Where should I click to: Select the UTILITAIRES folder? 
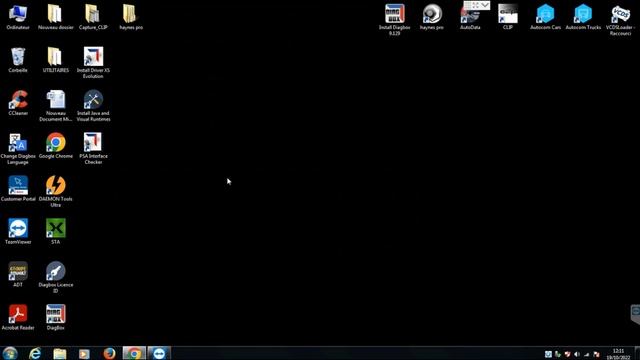(x=56, y=60)
